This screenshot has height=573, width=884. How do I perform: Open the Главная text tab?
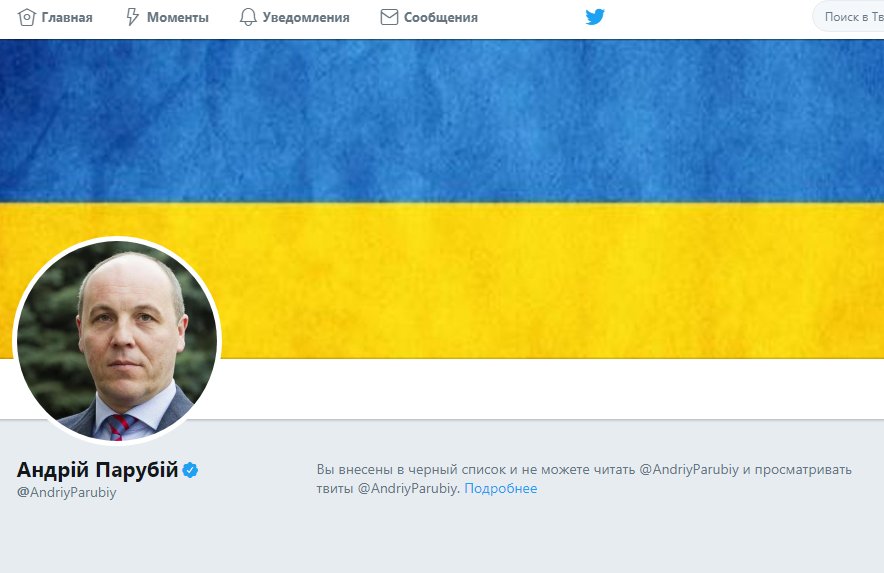67,17
